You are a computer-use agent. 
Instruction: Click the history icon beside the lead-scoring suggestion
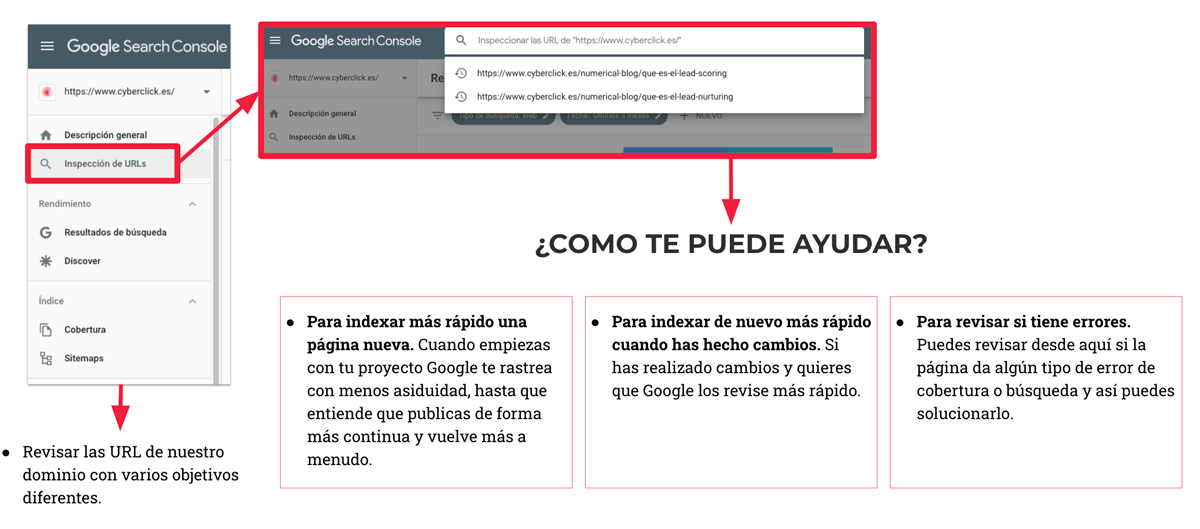click(x=461, y=73)
